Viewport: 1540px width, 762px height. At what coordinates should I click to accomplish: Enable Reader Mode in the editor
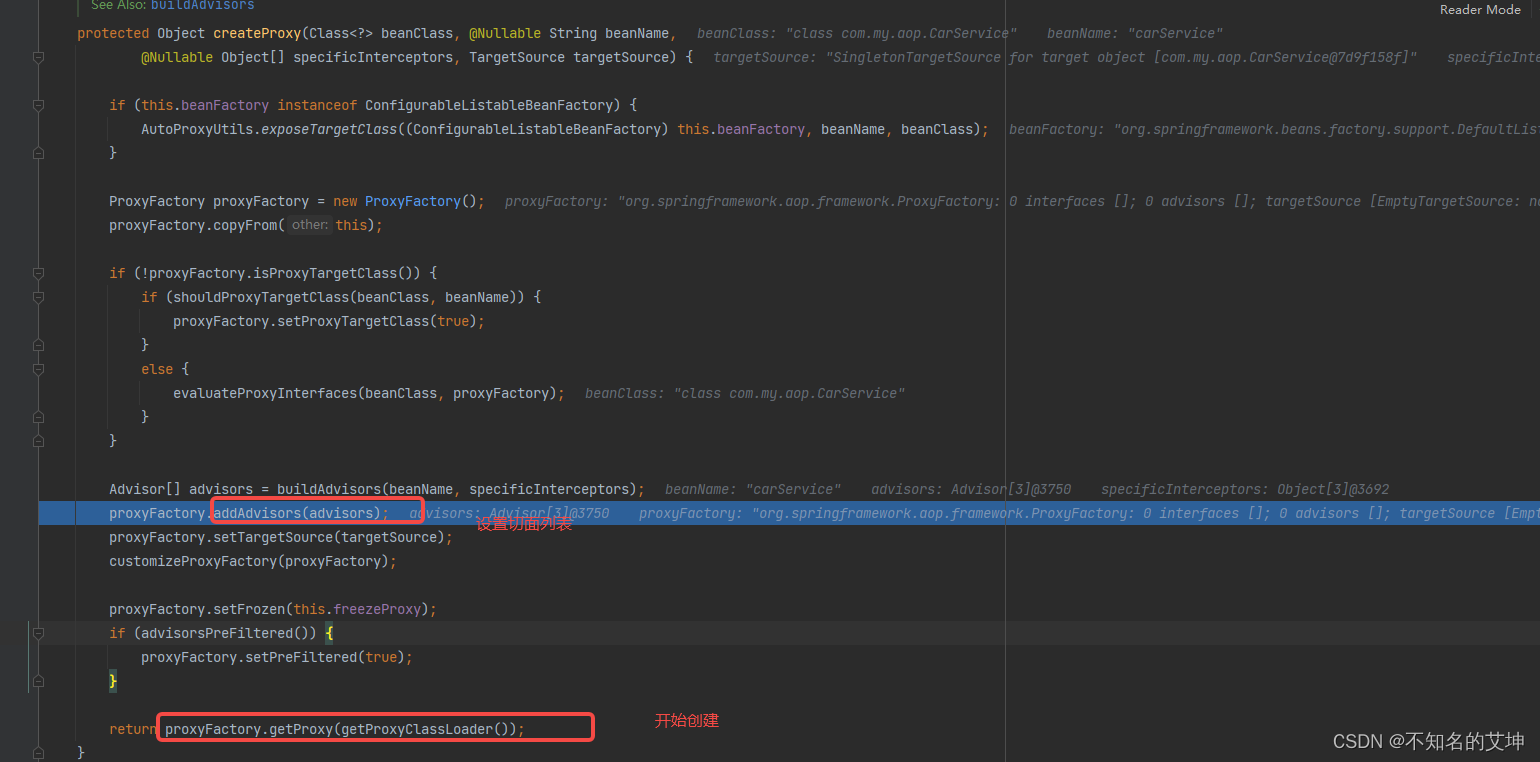click(x=1480, y=9)
